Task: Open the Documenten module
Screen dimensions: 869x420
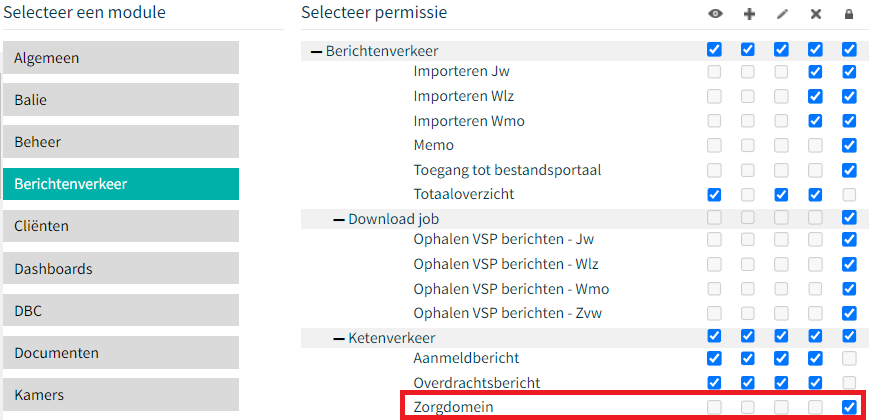Action: pos(121,353)
